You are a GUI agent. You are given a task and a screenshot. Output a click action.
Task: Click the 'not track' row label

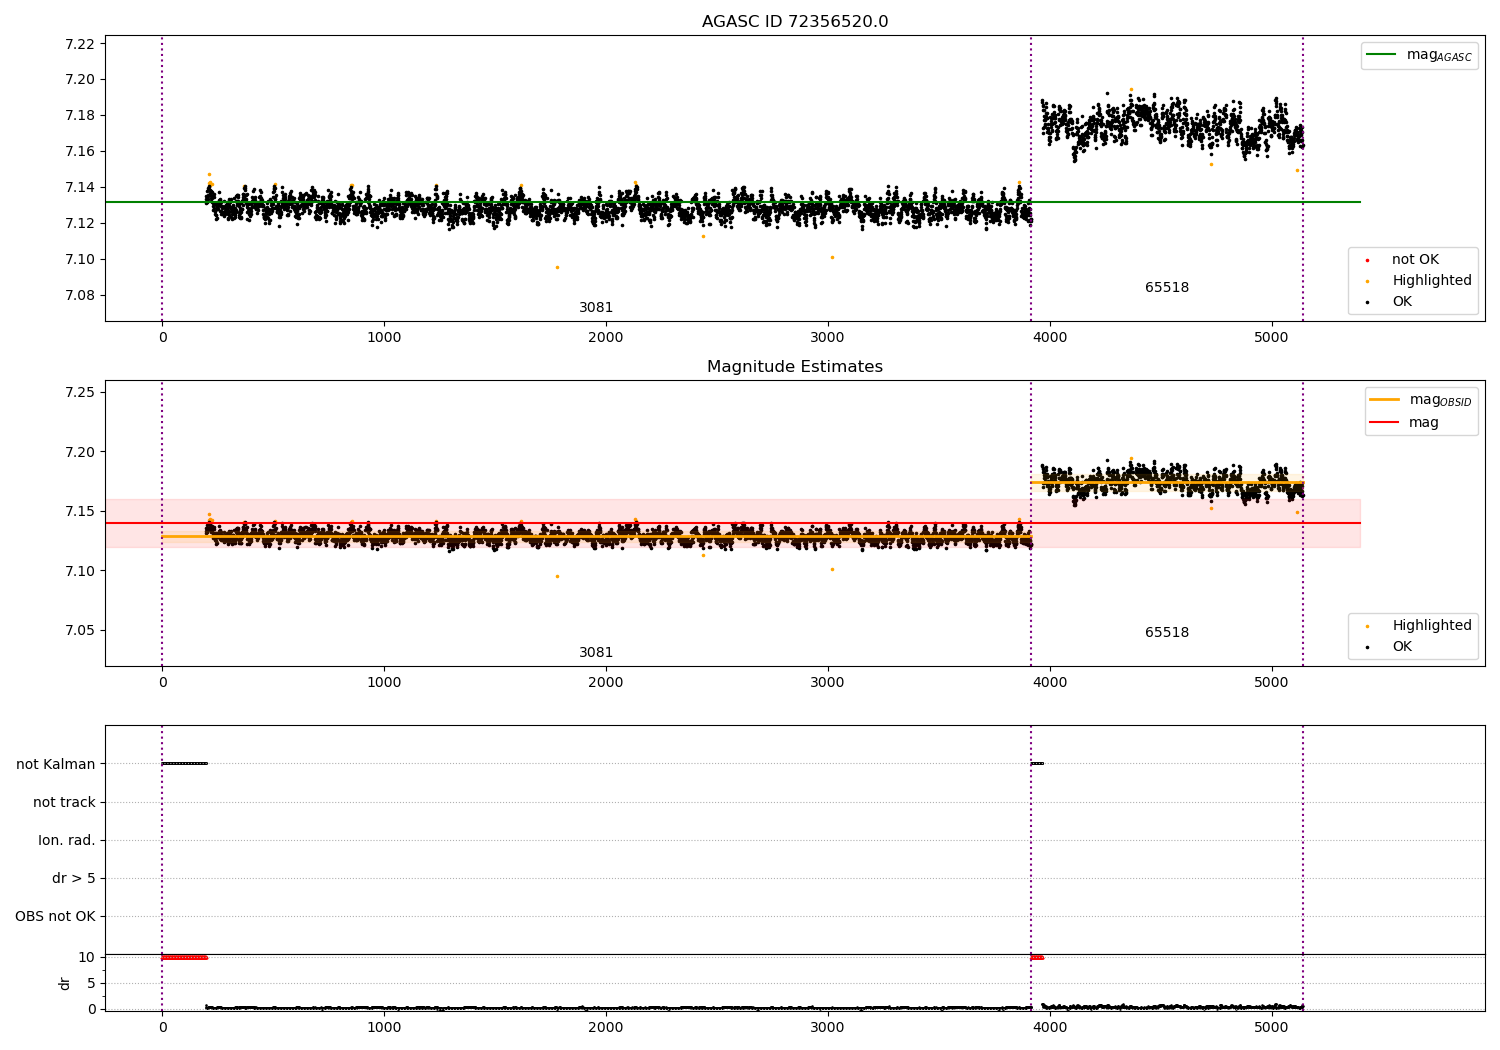64,803
